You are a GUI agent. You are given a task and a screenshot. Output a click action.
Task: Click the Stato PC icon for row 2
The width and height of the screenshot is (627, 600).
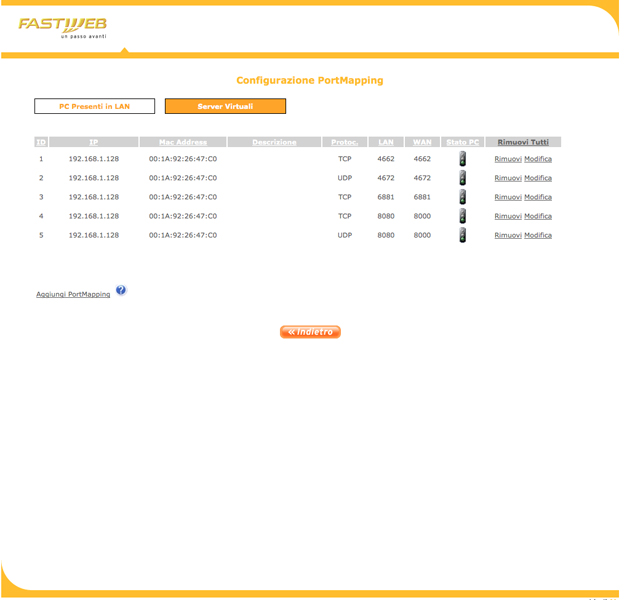462,178
